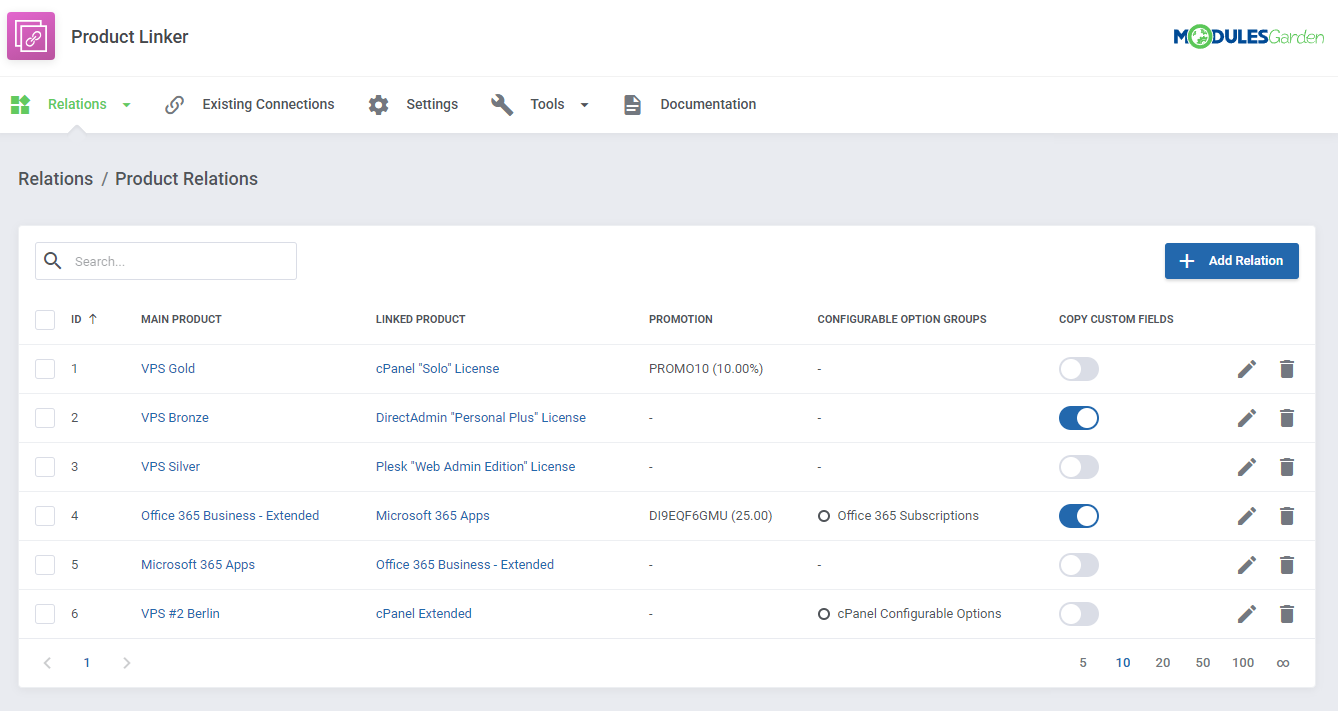
Task: Click the Documentation page icon
Action: pyautogui.click(x=632, y=104)
